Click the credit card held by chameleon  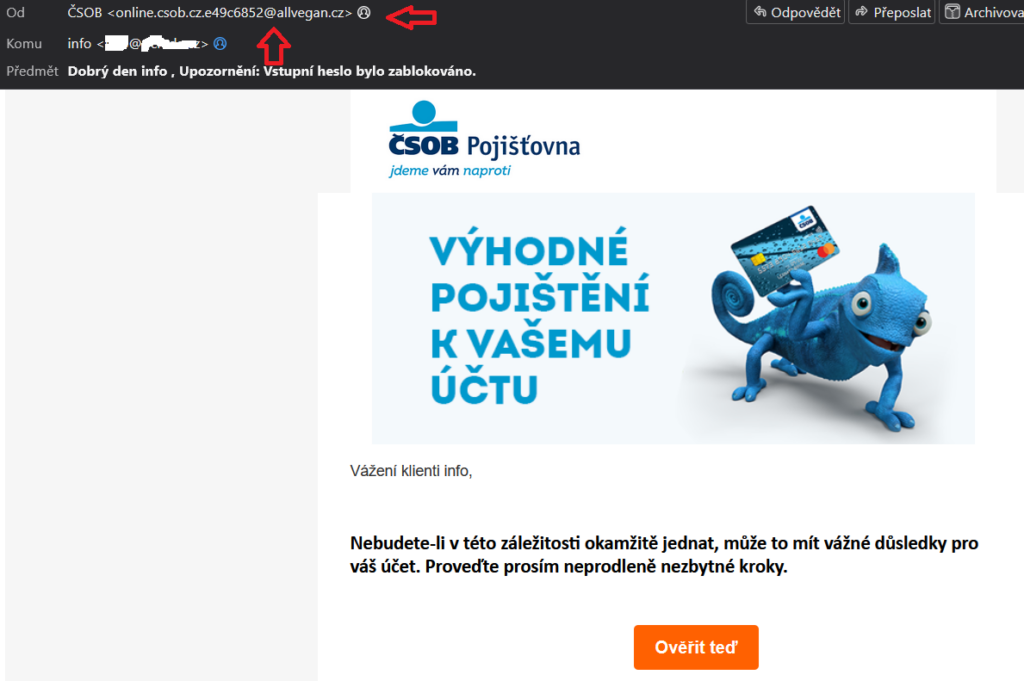[x=784, y=249]
